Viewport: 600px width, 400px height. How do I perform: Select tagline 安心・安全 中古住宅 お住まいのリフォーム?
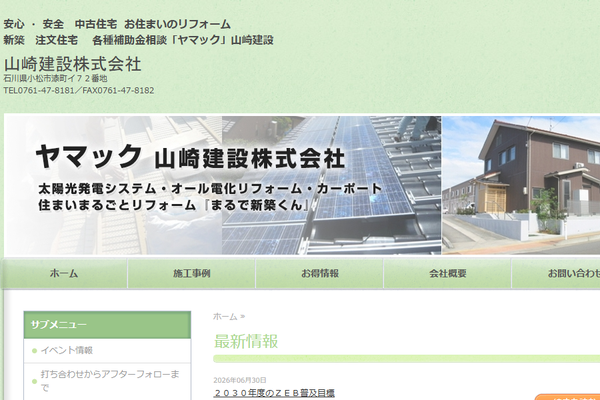(x=117, y=24)
